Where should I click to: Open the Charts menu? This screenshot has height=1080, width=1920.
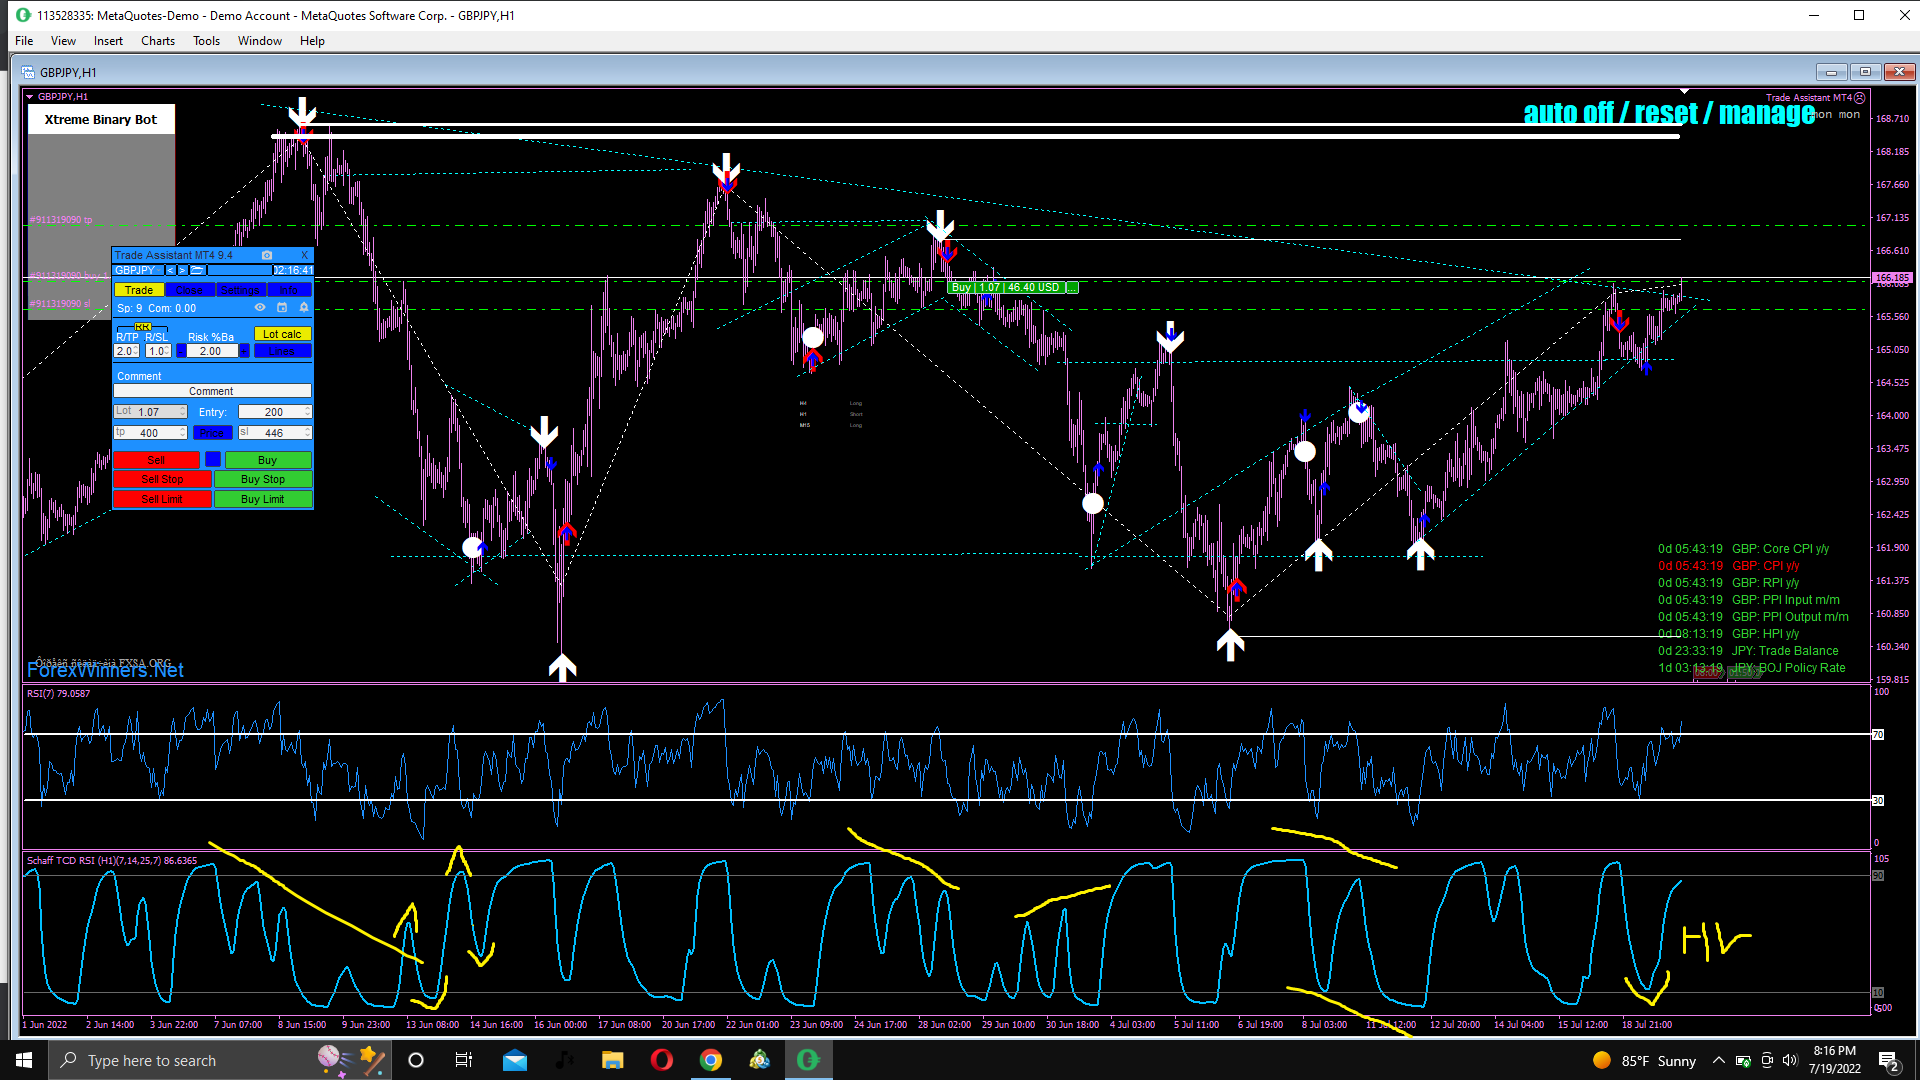(x=157, y=41)
